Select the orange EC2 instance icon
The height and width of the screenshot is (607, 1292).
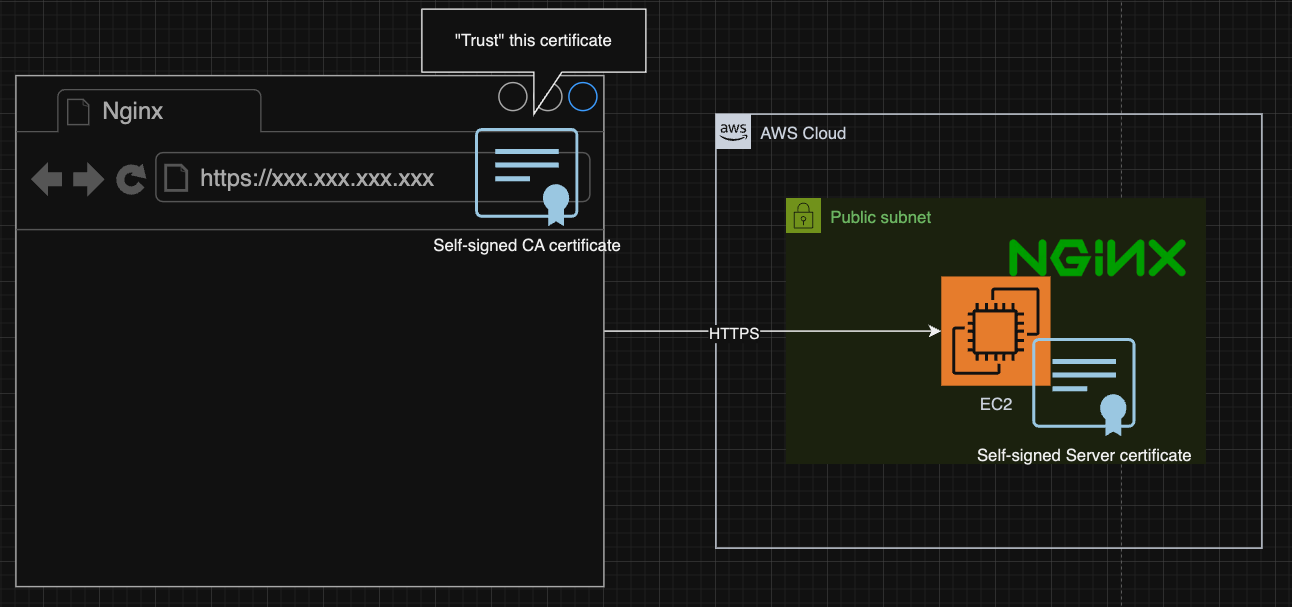pos(995,331)
